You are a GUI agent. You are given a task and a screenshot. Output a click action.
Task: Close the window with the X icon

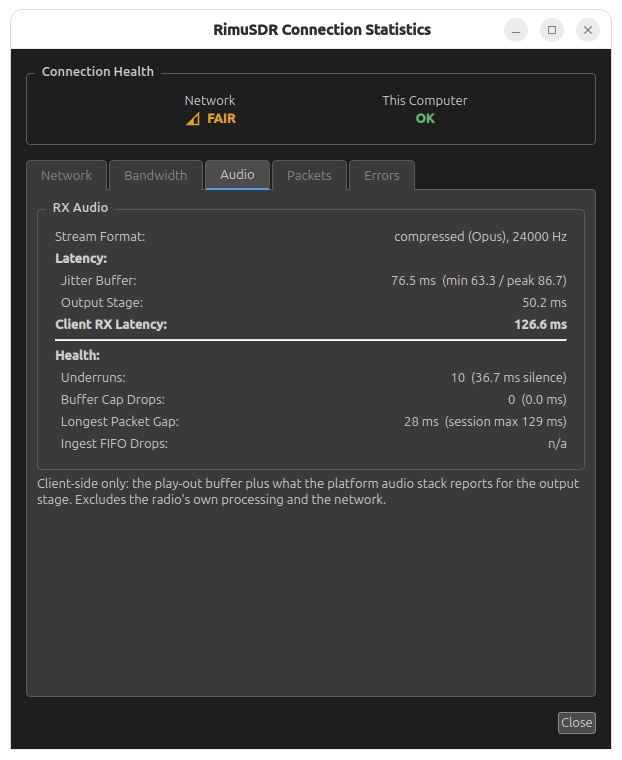(588, 30)
